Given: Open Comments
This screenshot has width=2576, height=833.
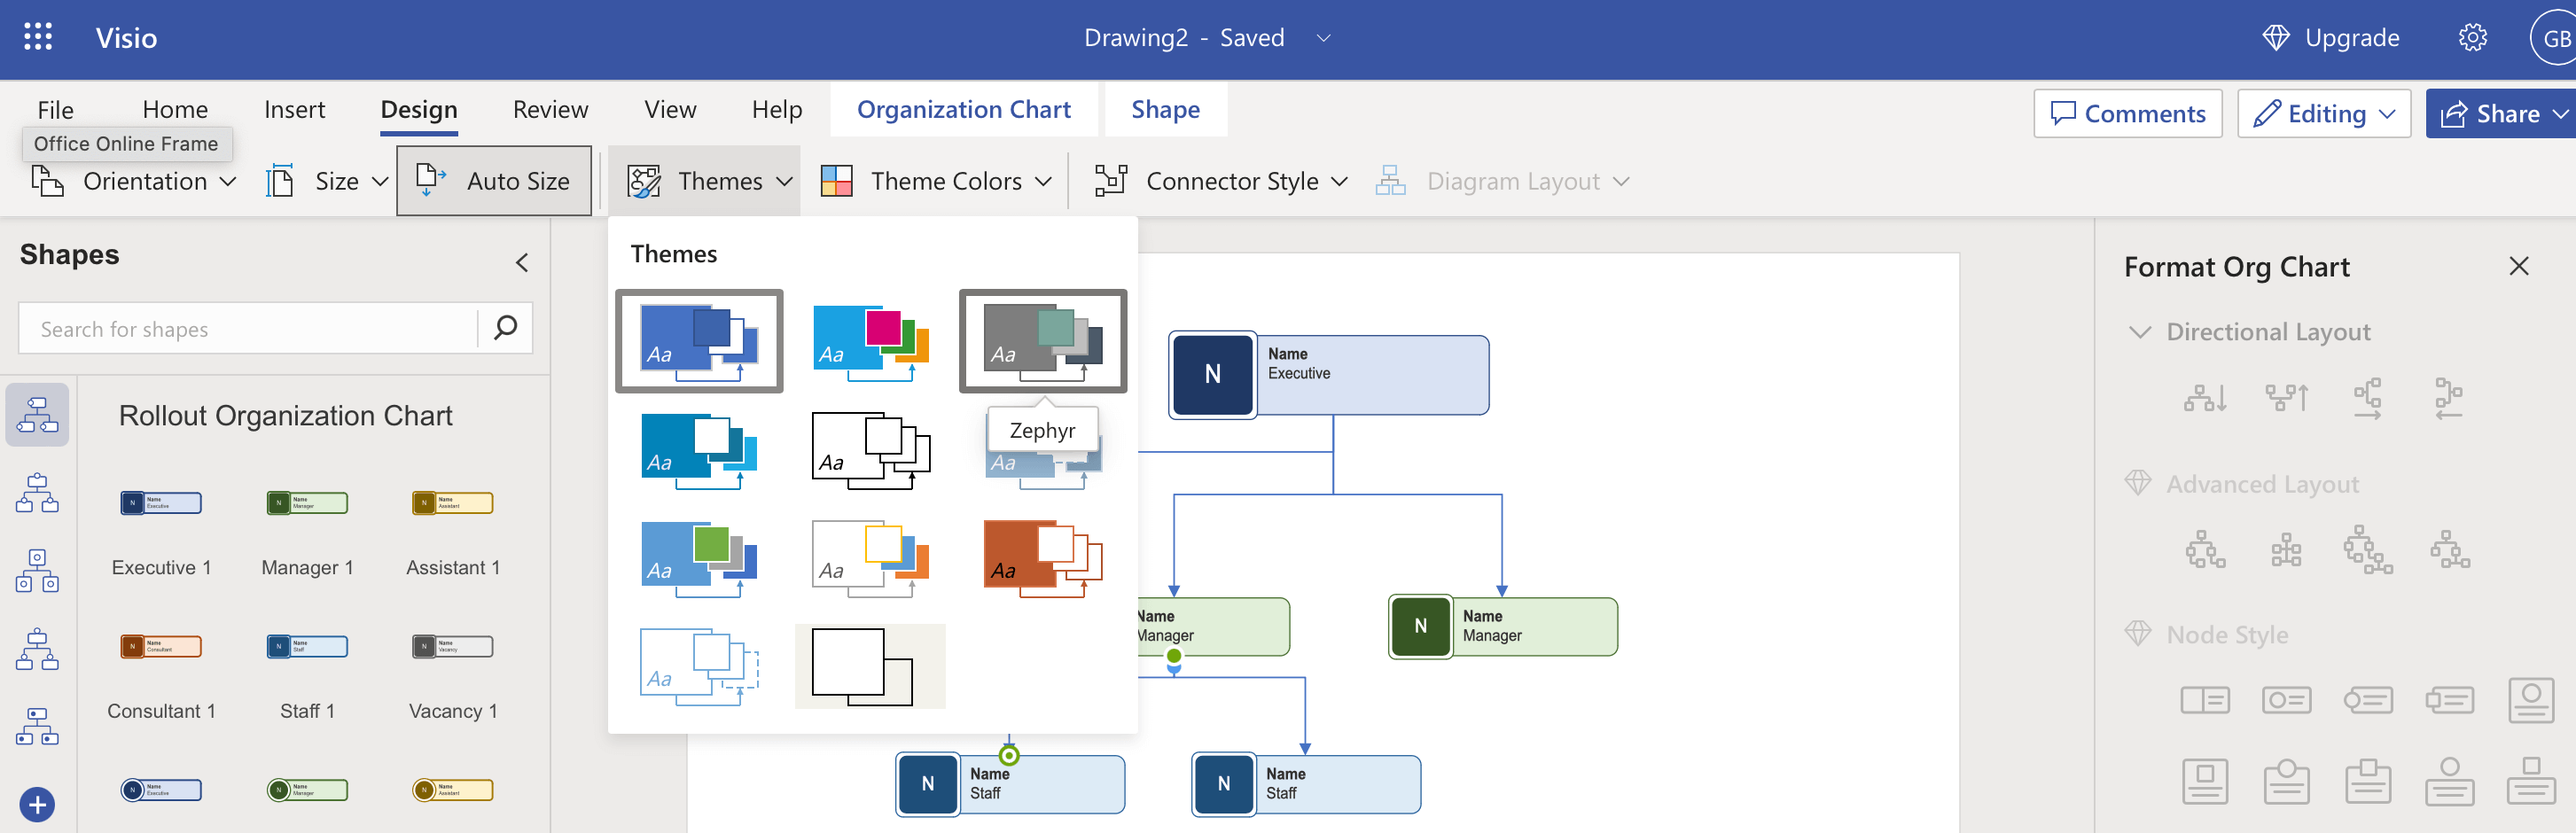Looking at the screenshot, I should click(2128, 113).
